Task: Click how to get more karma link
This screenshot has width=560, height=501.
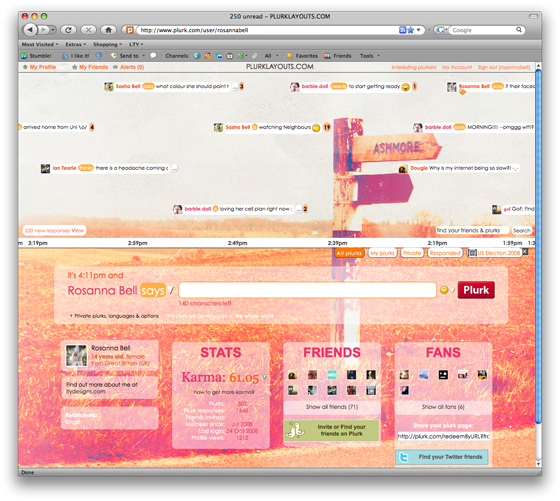Action: (x=224, y=392)
